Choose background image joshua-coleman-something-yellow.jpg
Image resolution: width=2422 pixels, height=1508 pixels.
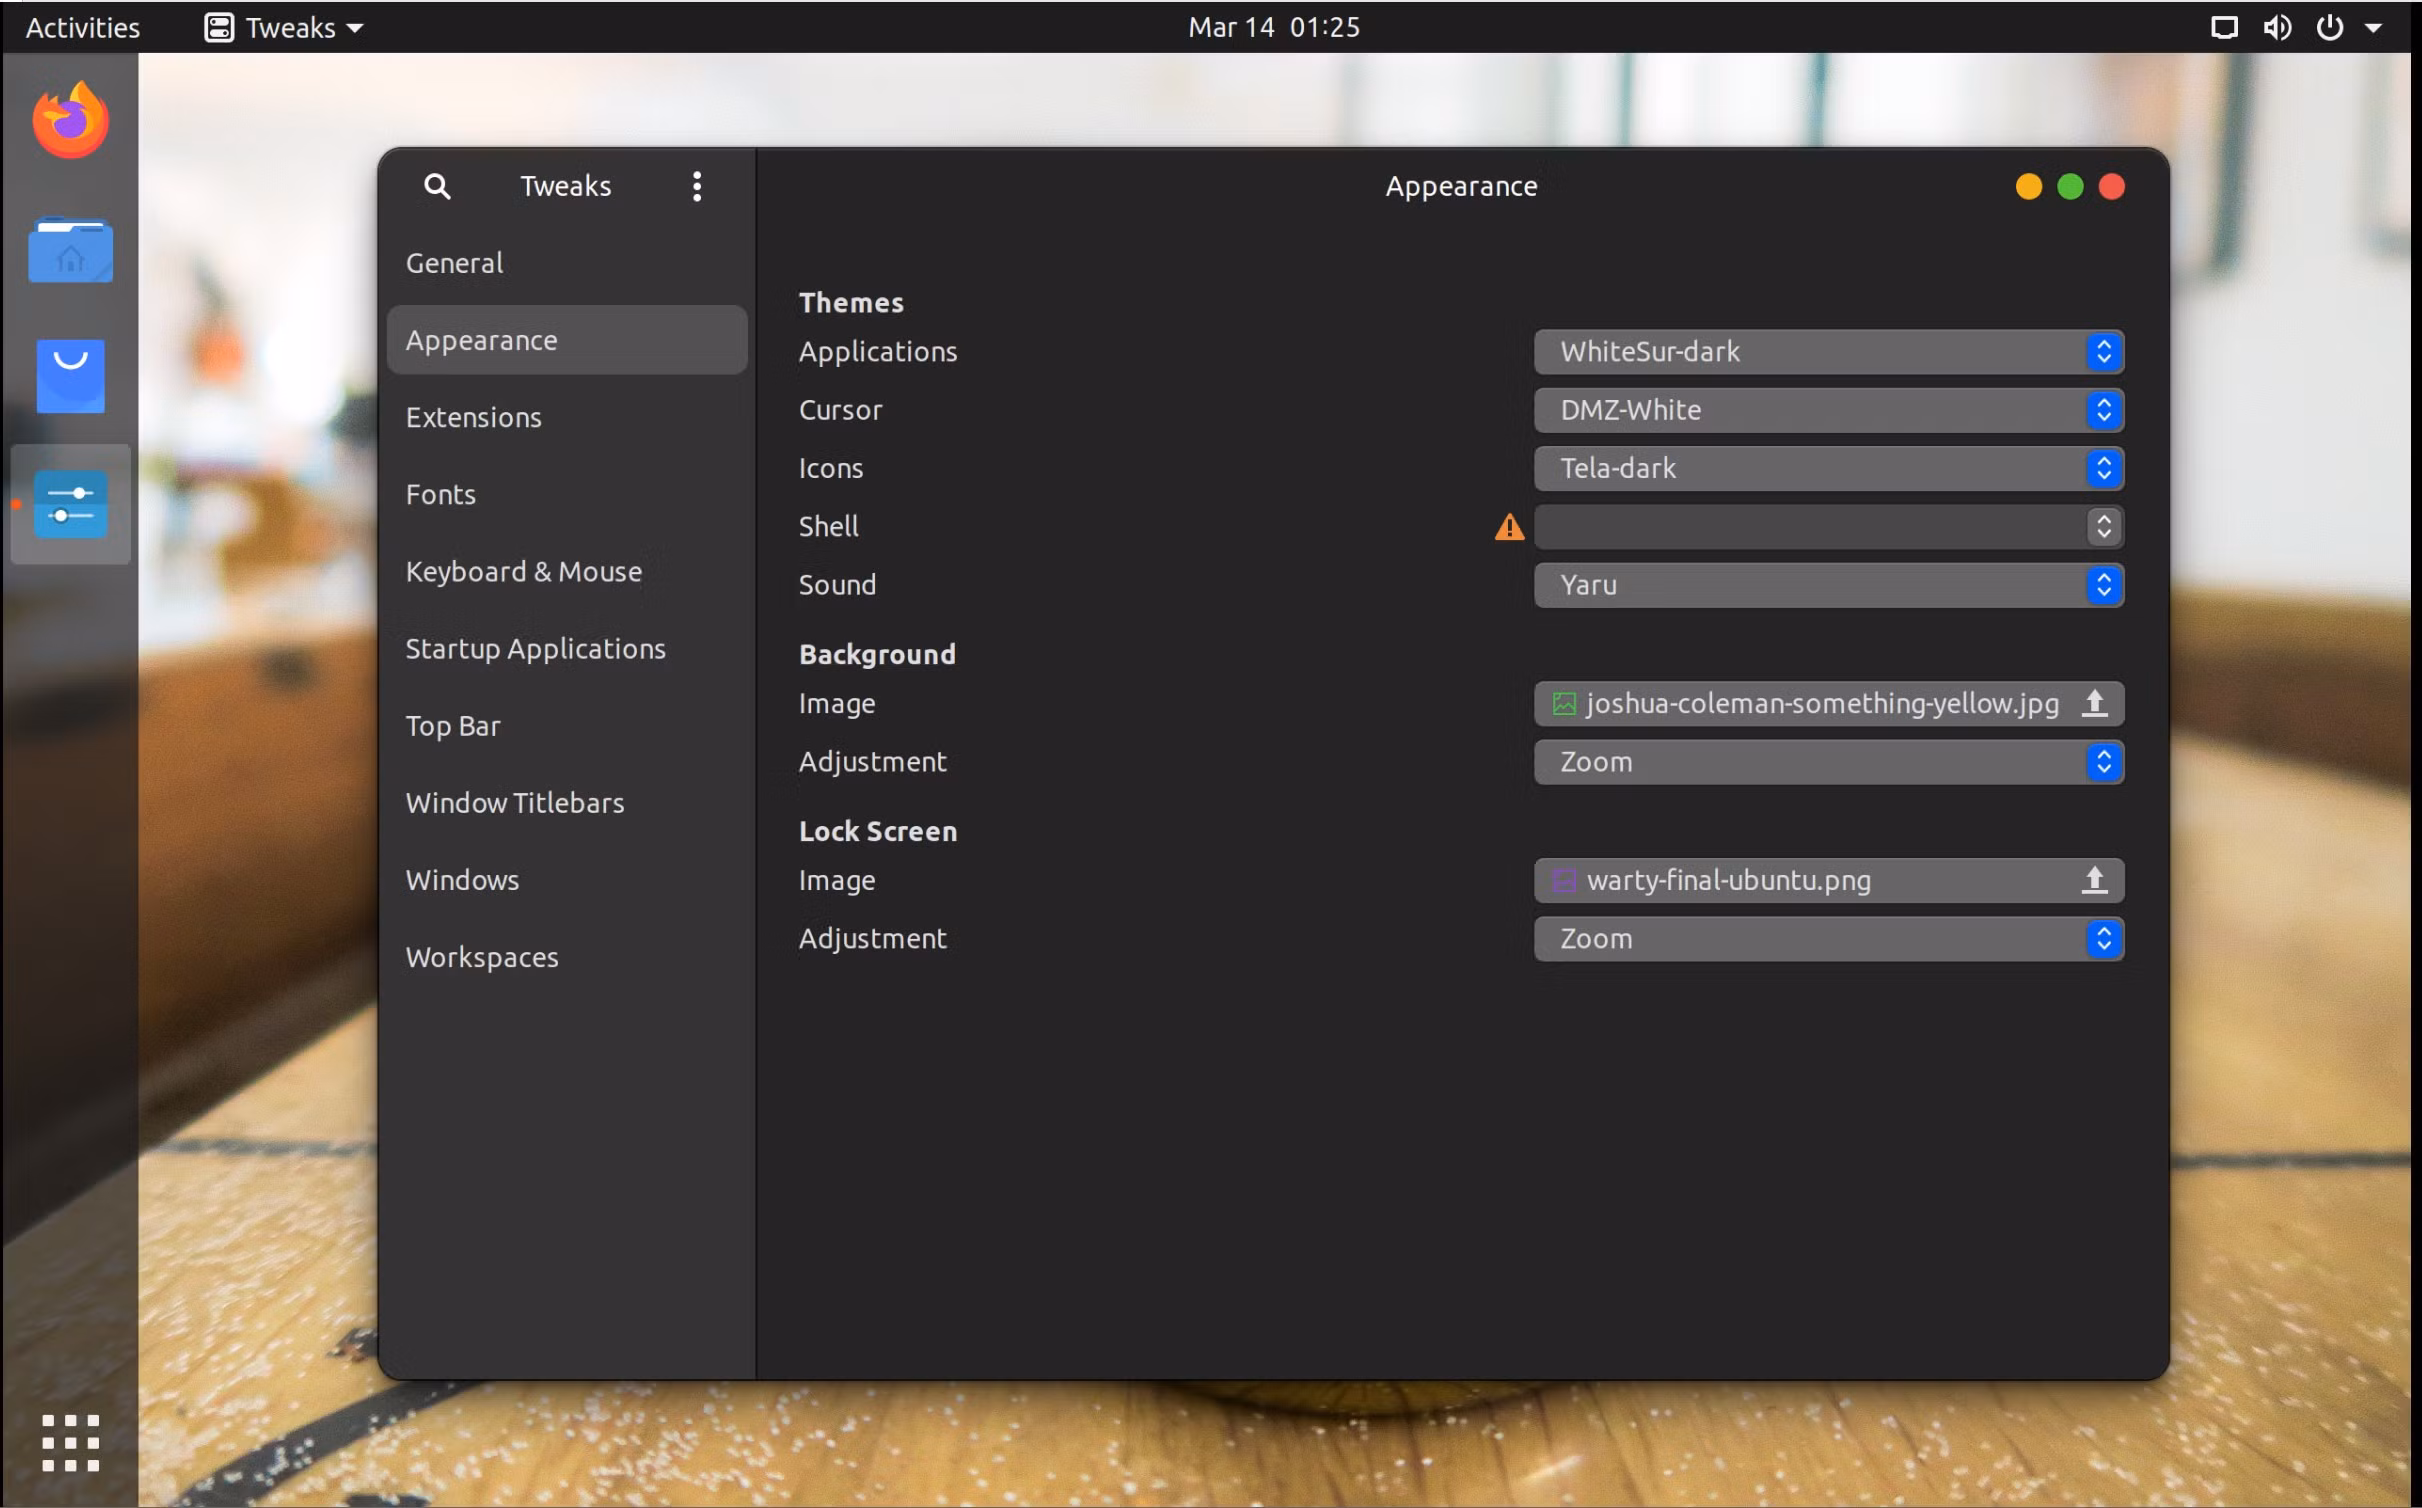[1828, 704]
